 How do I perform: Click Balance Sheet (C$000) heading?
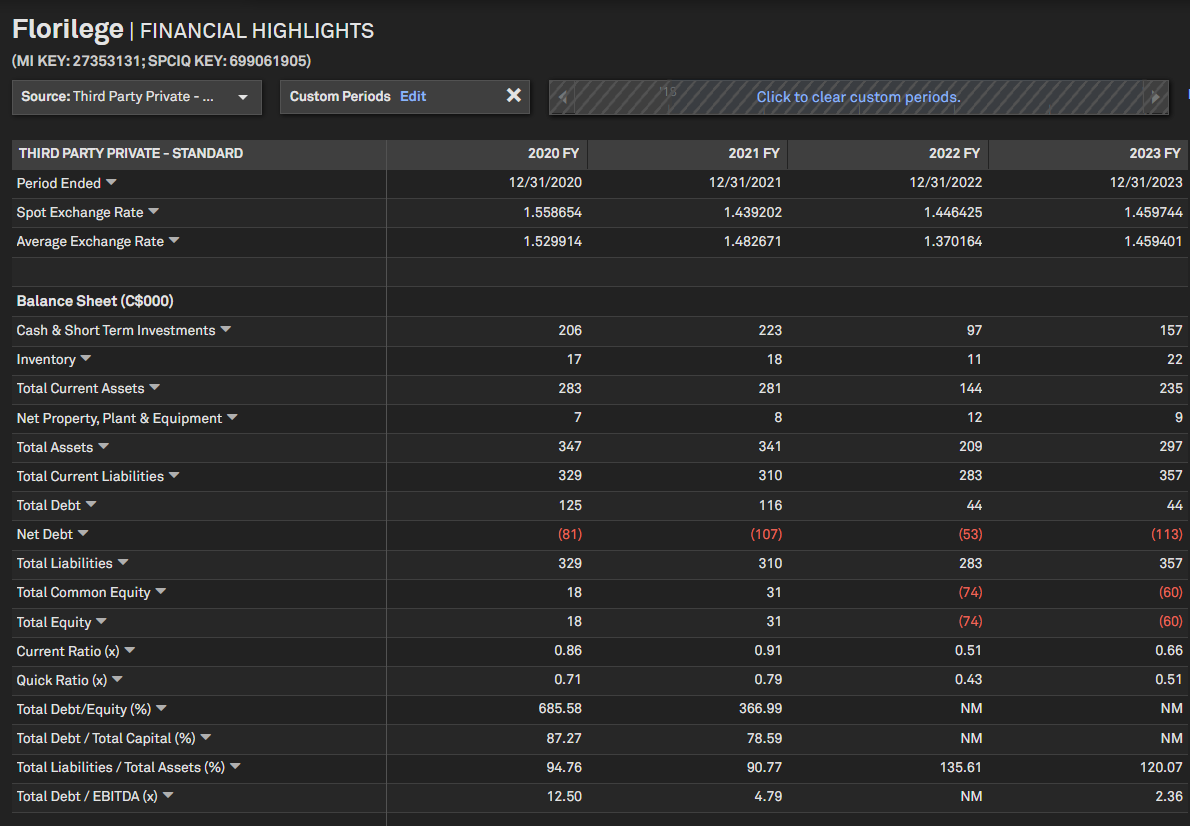(x=95, y=301)
